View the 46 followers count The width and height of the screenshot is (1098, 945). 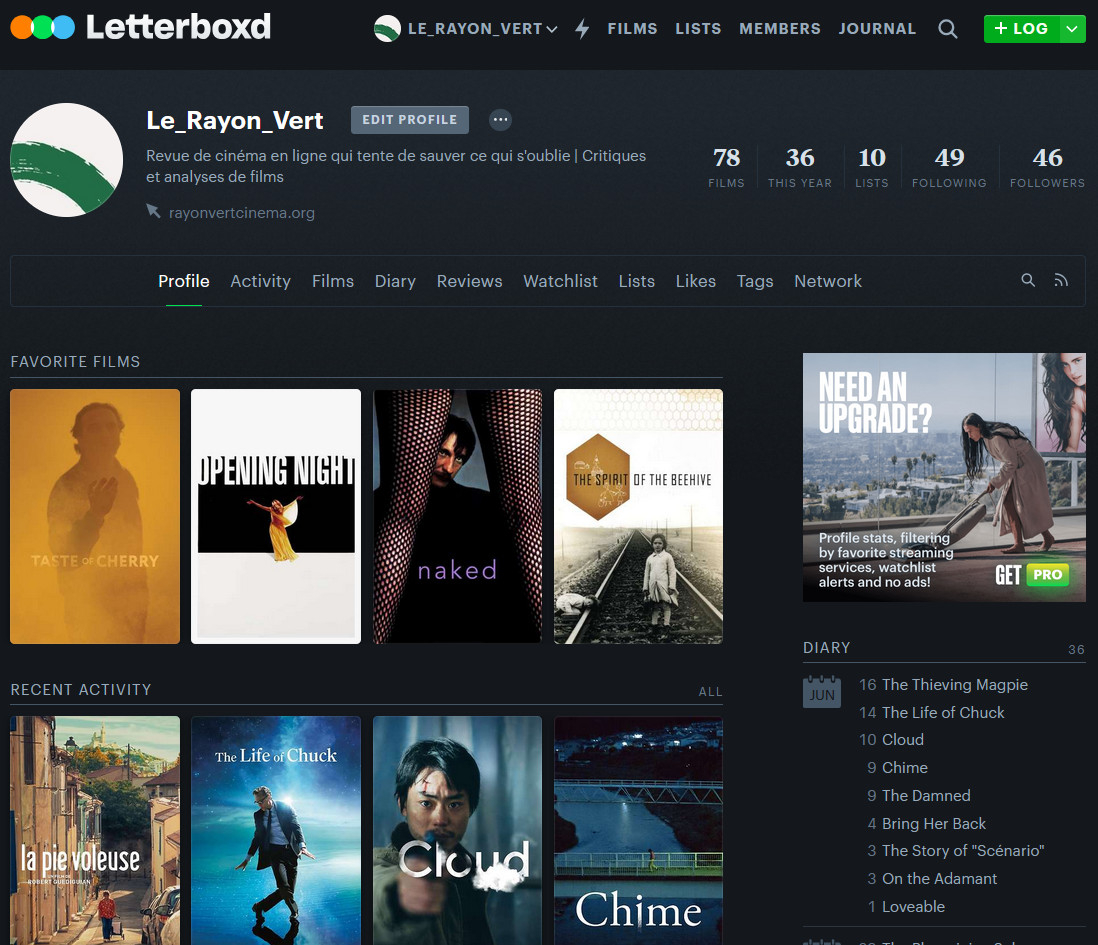click(1047, 167)
